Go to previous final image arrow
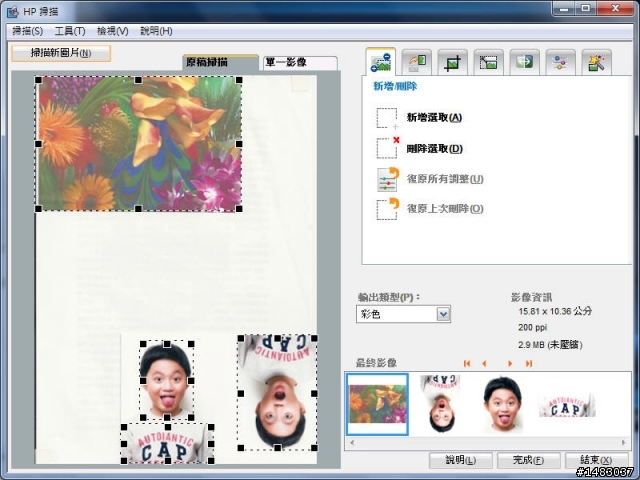 point(484,363)
